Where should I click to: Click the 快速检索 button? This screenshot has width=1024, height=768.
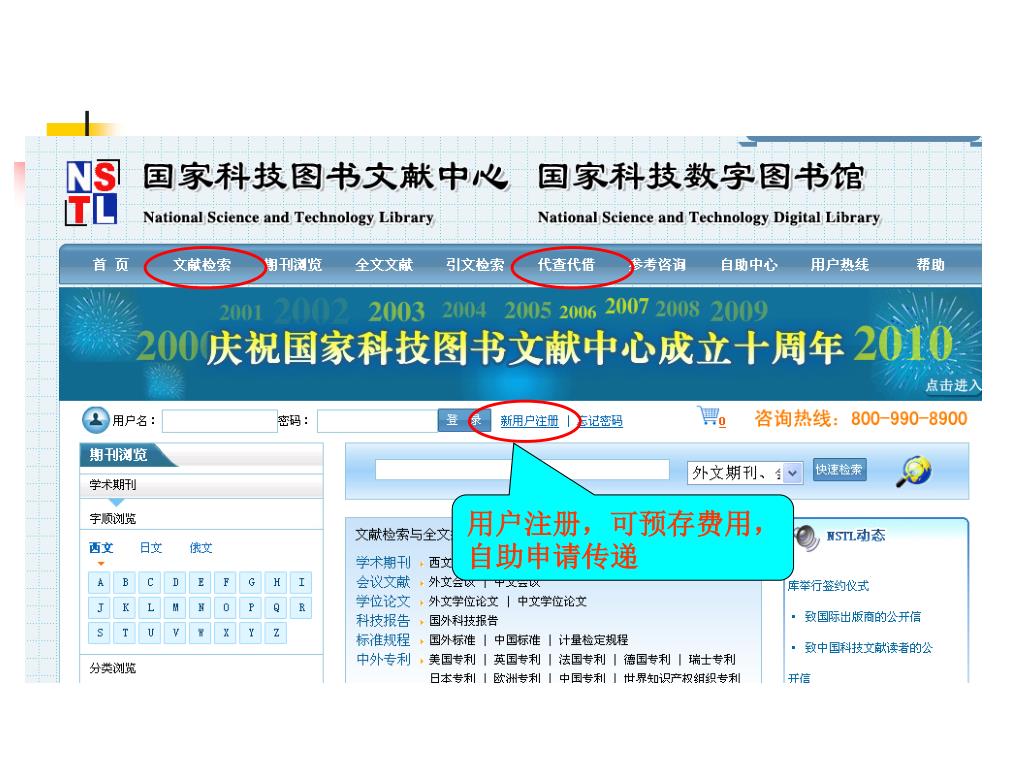[839, 470]
